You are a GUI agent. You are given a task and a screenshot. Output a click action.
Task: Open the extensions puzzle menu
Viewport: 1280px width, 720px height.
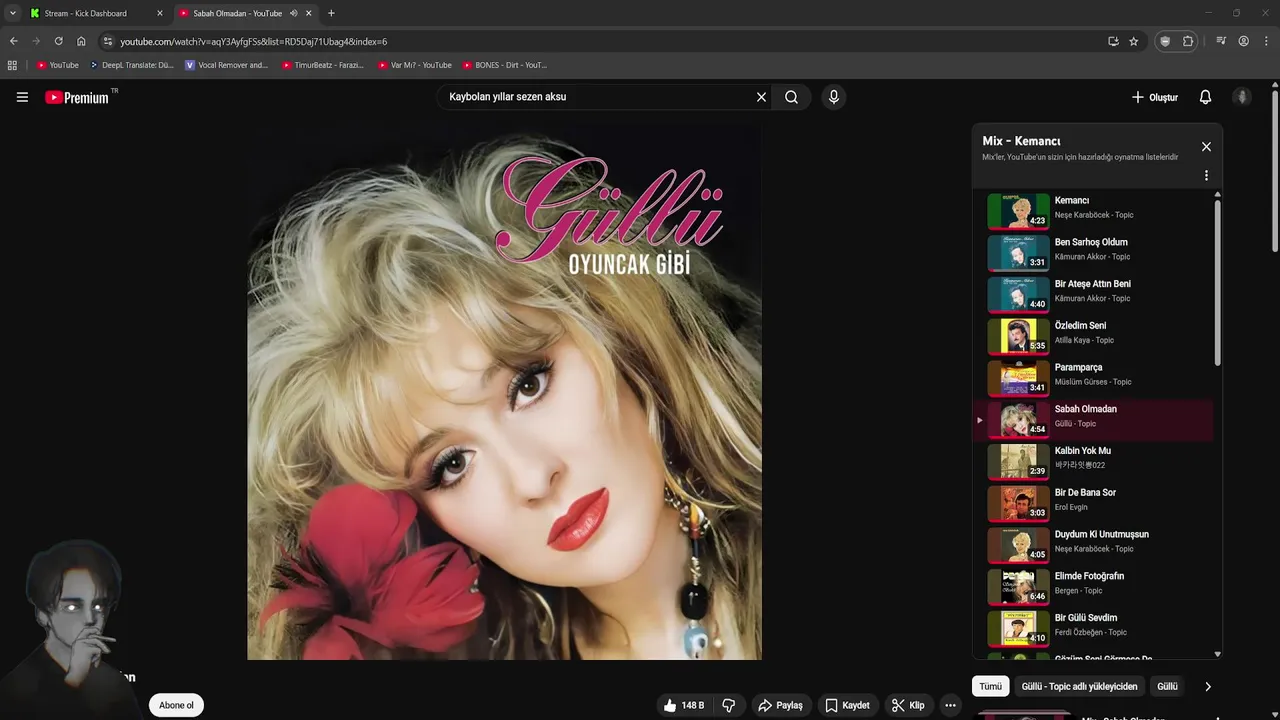(x=1188, y=41)
